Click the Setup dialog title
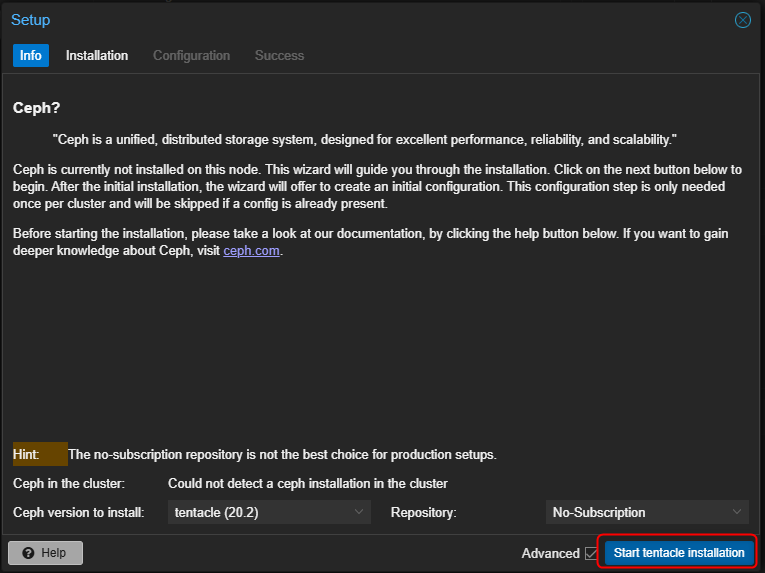The height and width of the screenshot is (573, 765). point(31,20)
